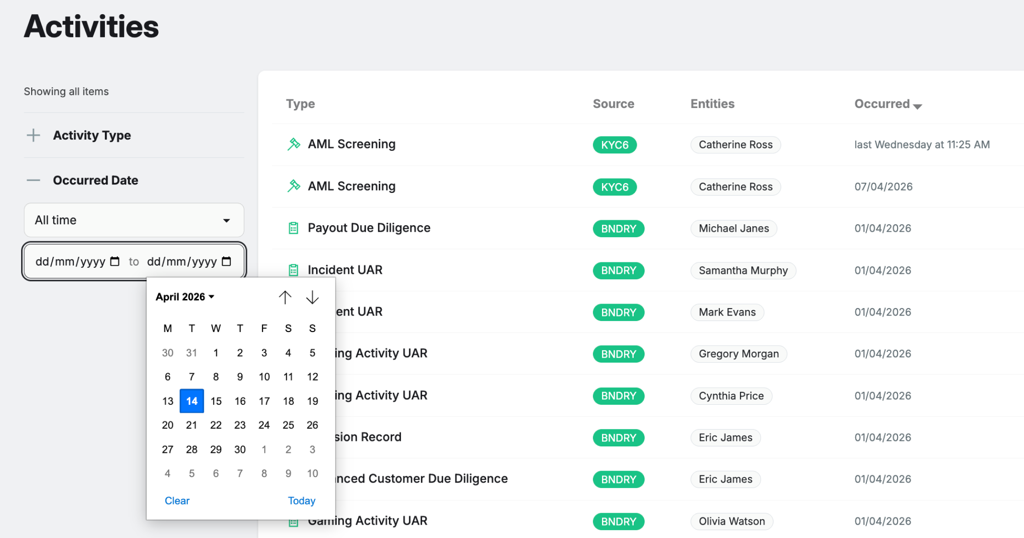Click the 'last Wednesday at 11:25 AM' timestamp
Image resolution: width=1024 pixels, height=538 pixels.
[921, 145]
